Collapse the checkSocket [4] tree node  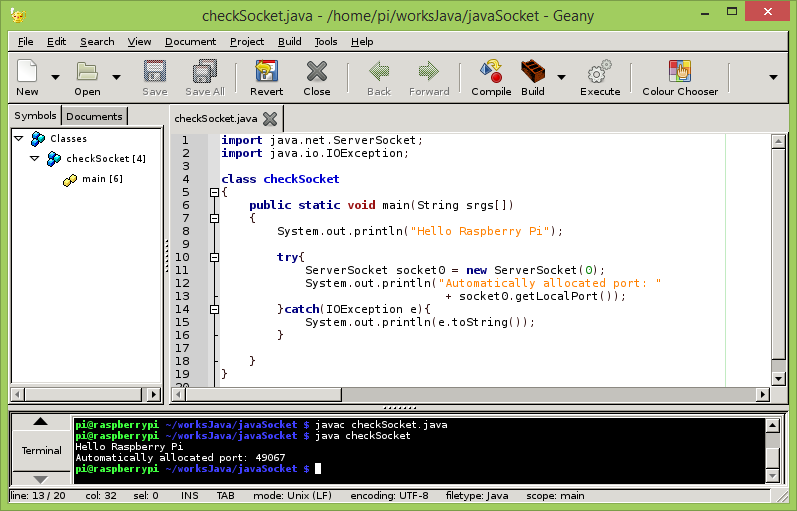pos(35,158)
